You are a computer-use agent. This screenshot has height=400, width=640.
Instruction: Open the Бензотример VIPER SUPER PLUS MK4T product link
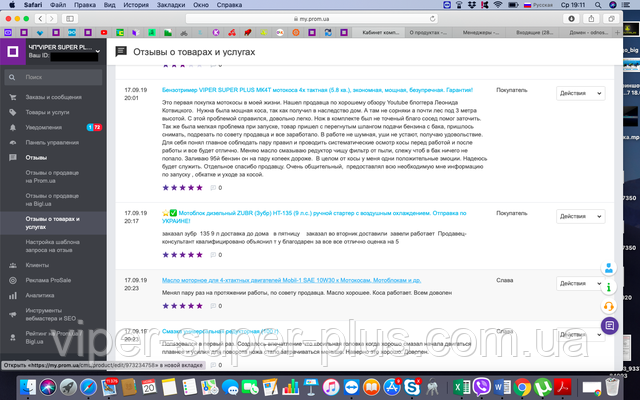[317, 90]
